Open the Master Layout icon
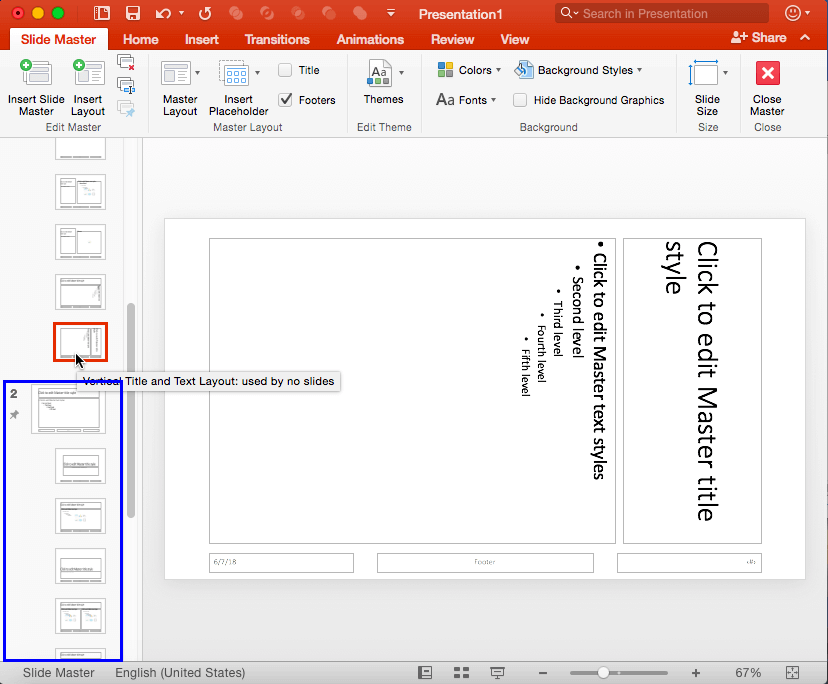Image resolution: width=828 pixels, height=684 pixels. pos(176,75)
